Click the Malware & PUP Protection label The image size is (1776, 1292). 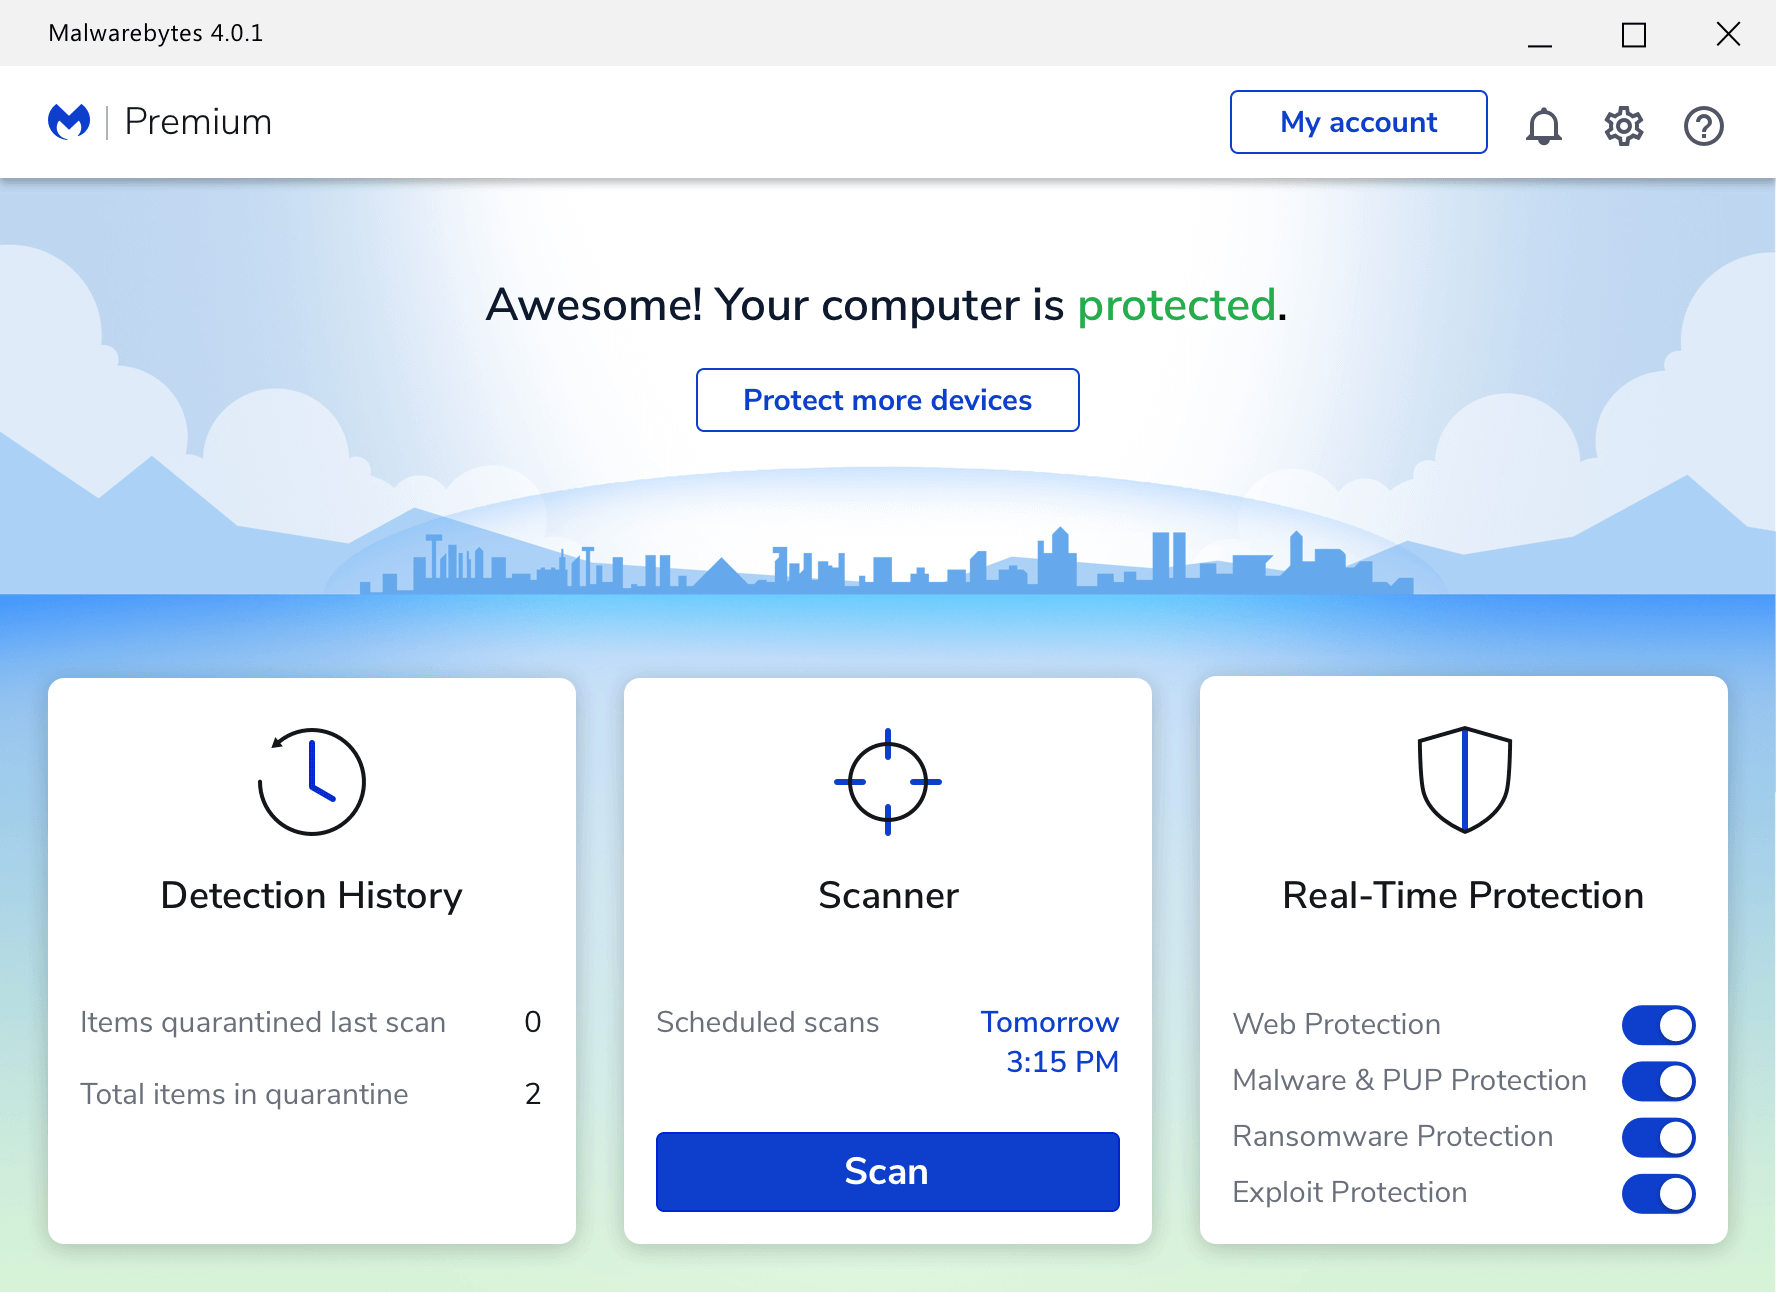[x=1410, y=1080]
